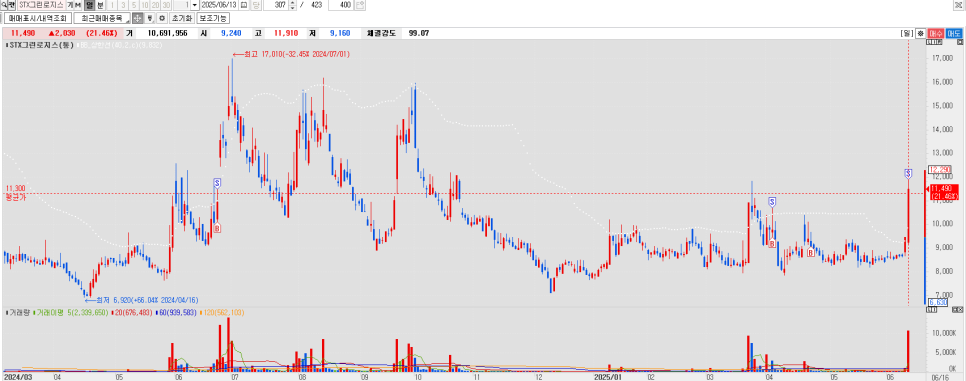Click the blue 매도 sell button
Image resolution: width=966 pixels, height=381 pixels.
coord(954,33)
